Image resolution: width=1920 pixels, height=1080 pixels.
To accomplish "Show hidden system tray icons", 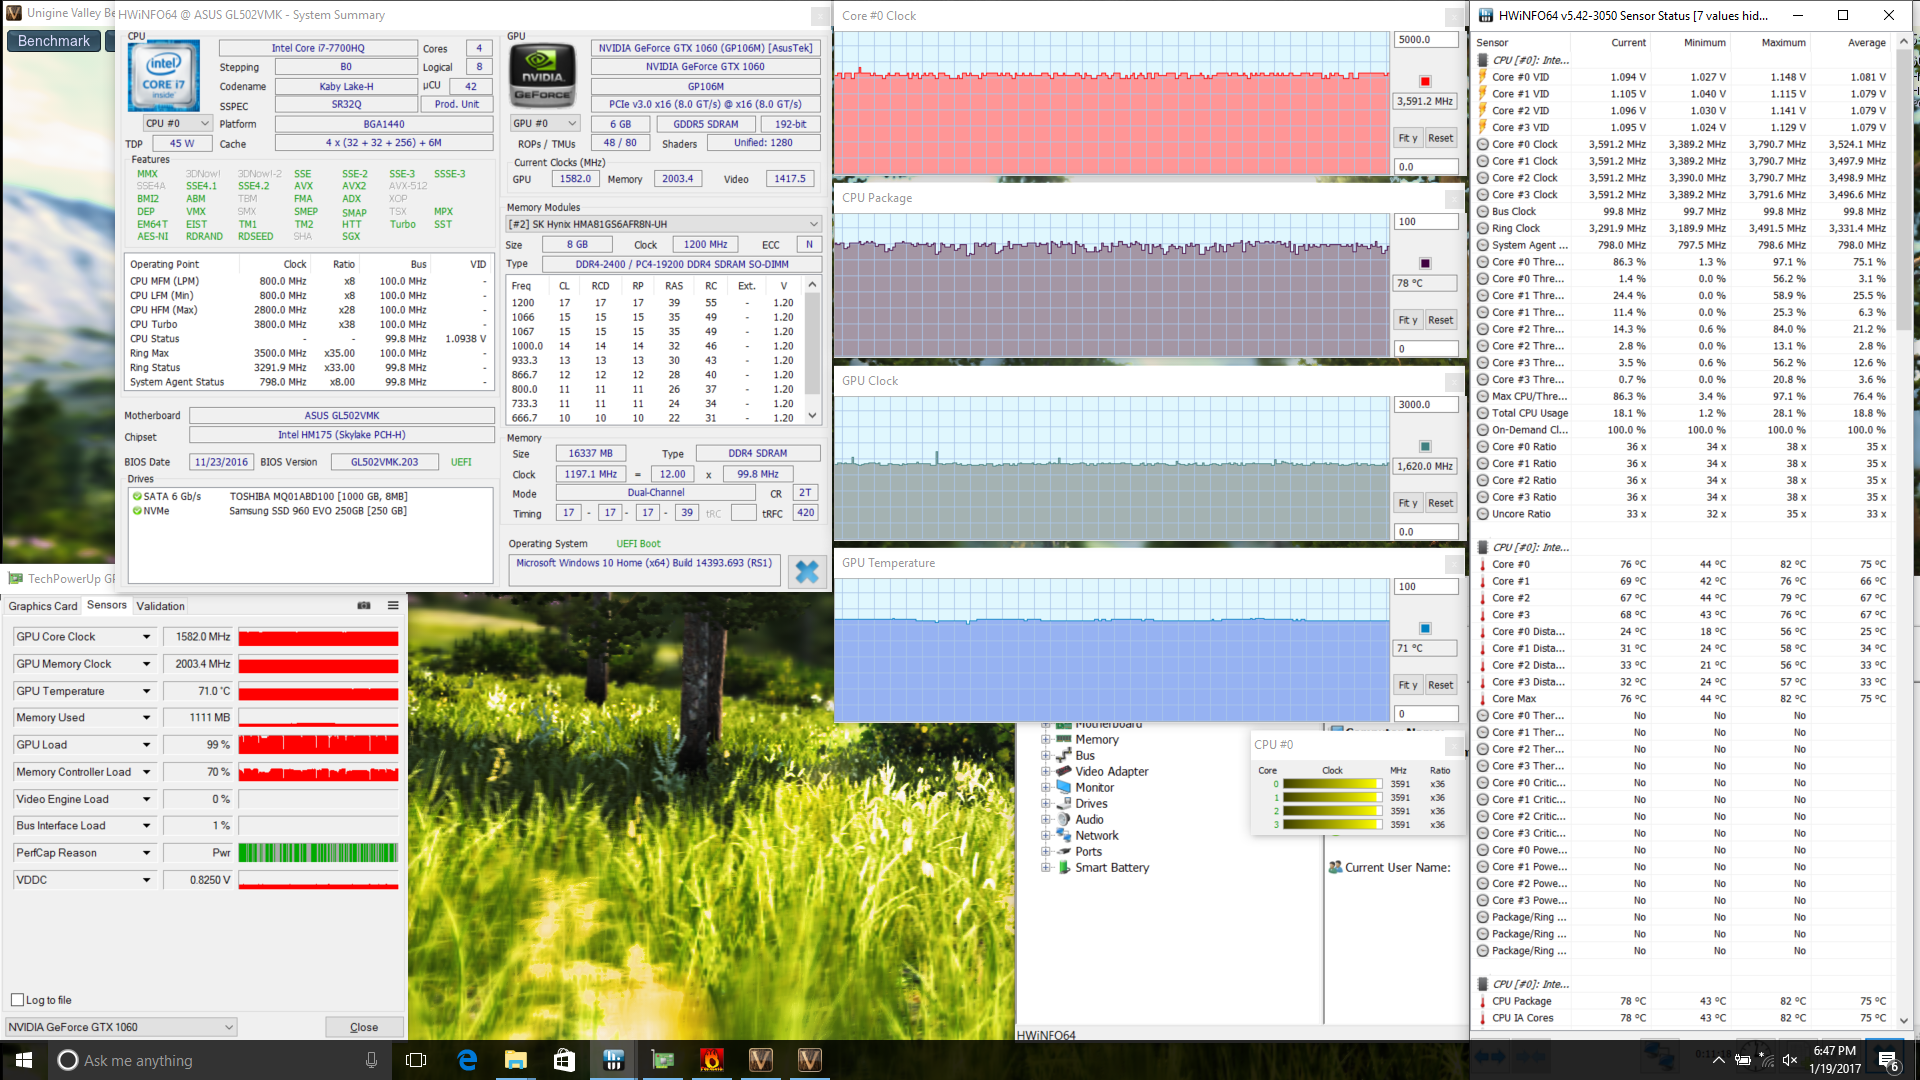I will (x=1718, y=1060).
